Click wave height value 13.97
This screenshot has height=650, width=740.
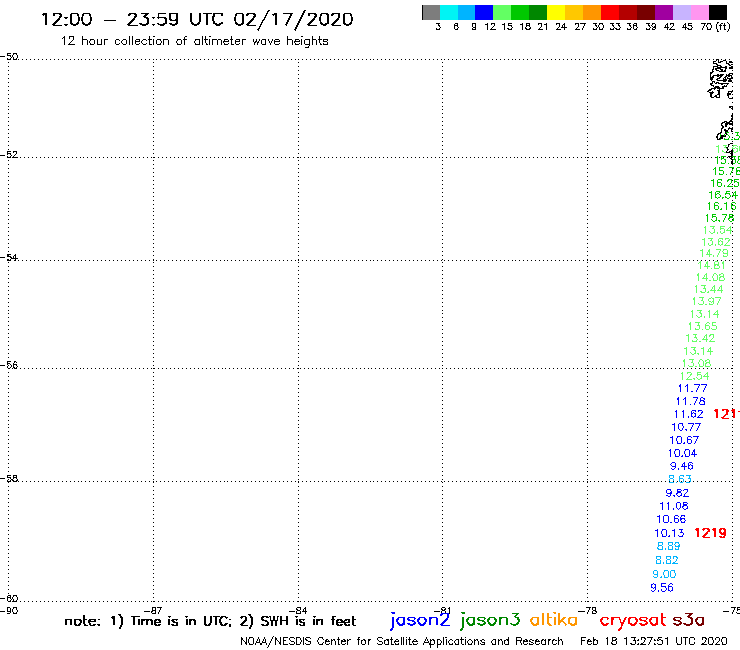[x=706, y=302]
